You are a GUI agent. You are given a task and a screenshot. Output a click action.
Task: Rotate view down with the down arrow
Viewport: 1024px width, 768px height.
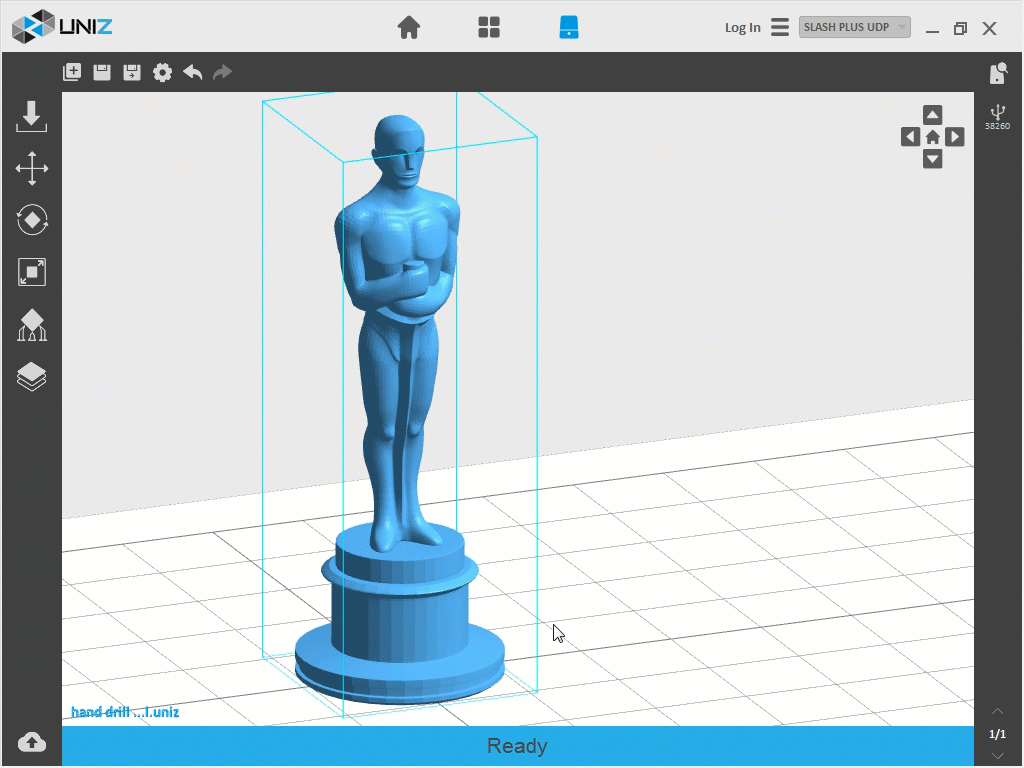click(933, 159)
